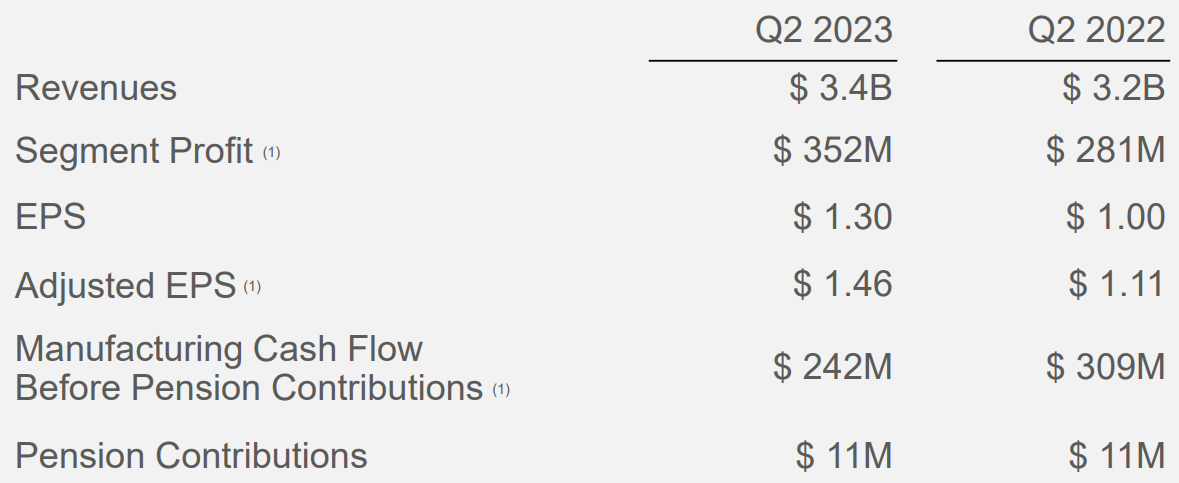Click the $1.46 adjusted EPS value

(x=841, y=285)
